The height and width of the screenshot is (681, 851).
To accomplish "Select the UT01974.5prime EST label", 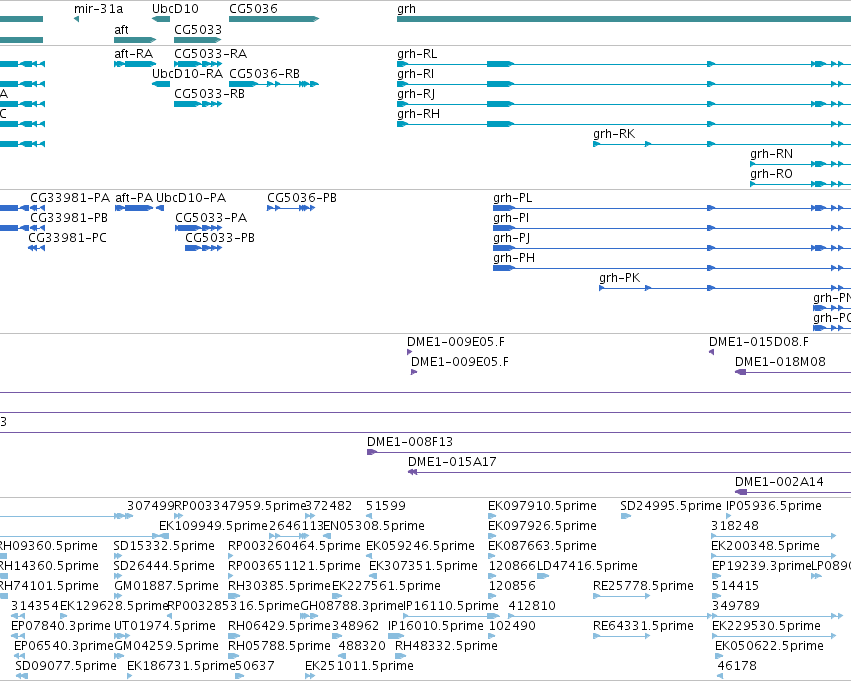I will pos(164,627).
